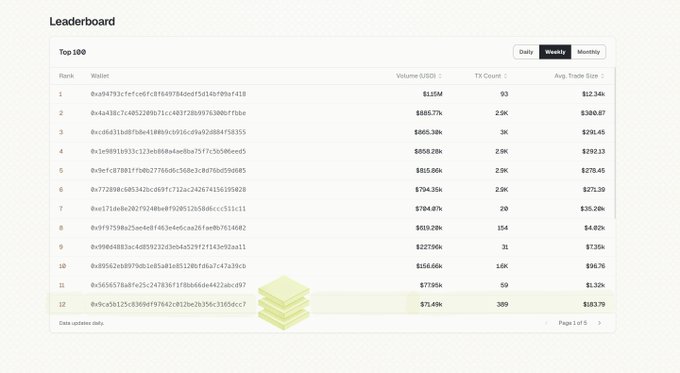Click the $292.13 average trade size
This screenshot has width=680, height=373.
[x=593, y=151]
